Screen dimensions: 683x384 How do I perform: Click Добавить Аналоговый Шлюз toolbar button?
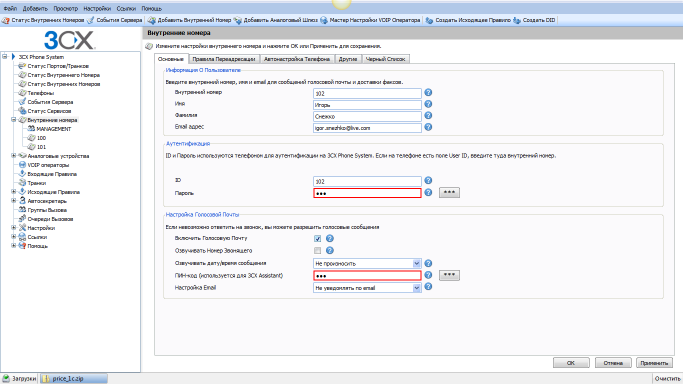[276, 20]
